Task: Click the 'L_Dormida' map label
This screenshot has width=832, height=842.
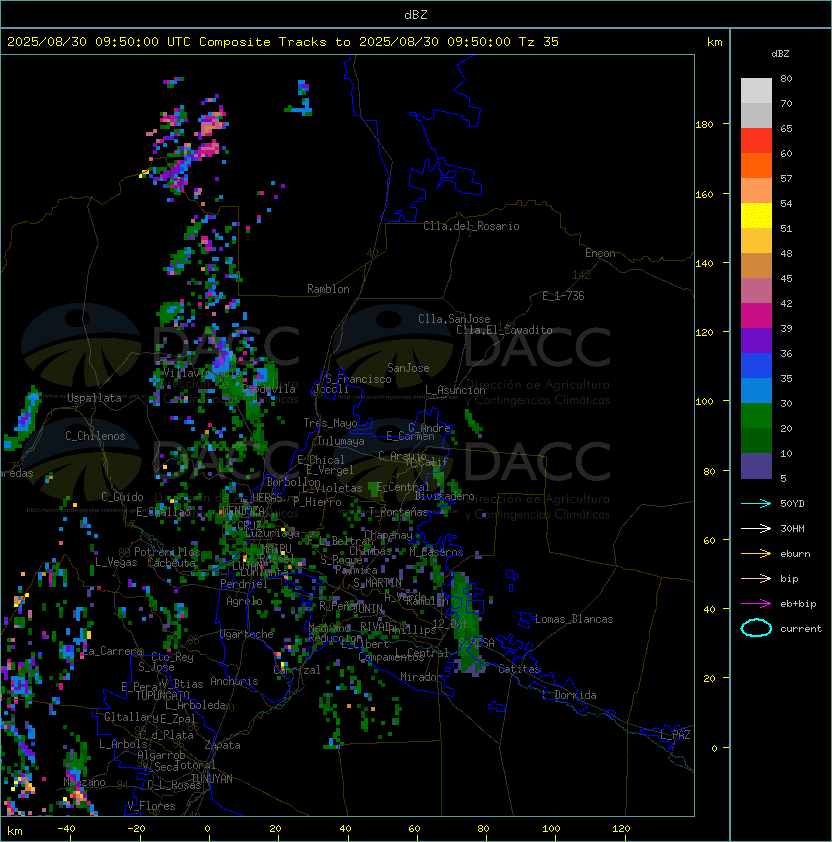Action: click(569, 695)
